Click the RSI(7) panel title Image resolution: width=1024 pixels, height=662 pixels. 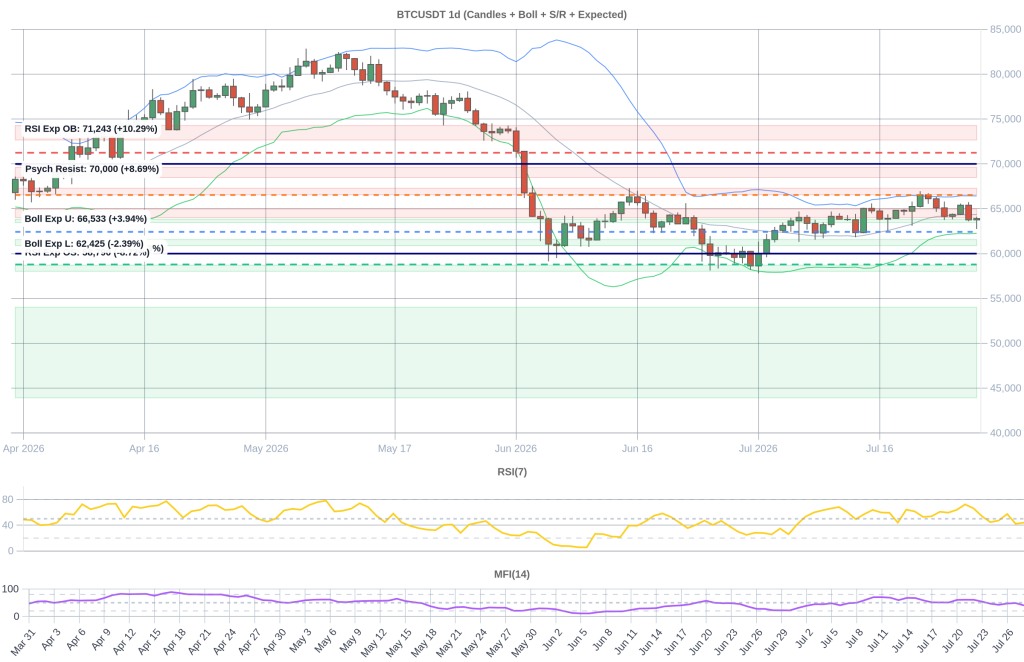[512, 472]
